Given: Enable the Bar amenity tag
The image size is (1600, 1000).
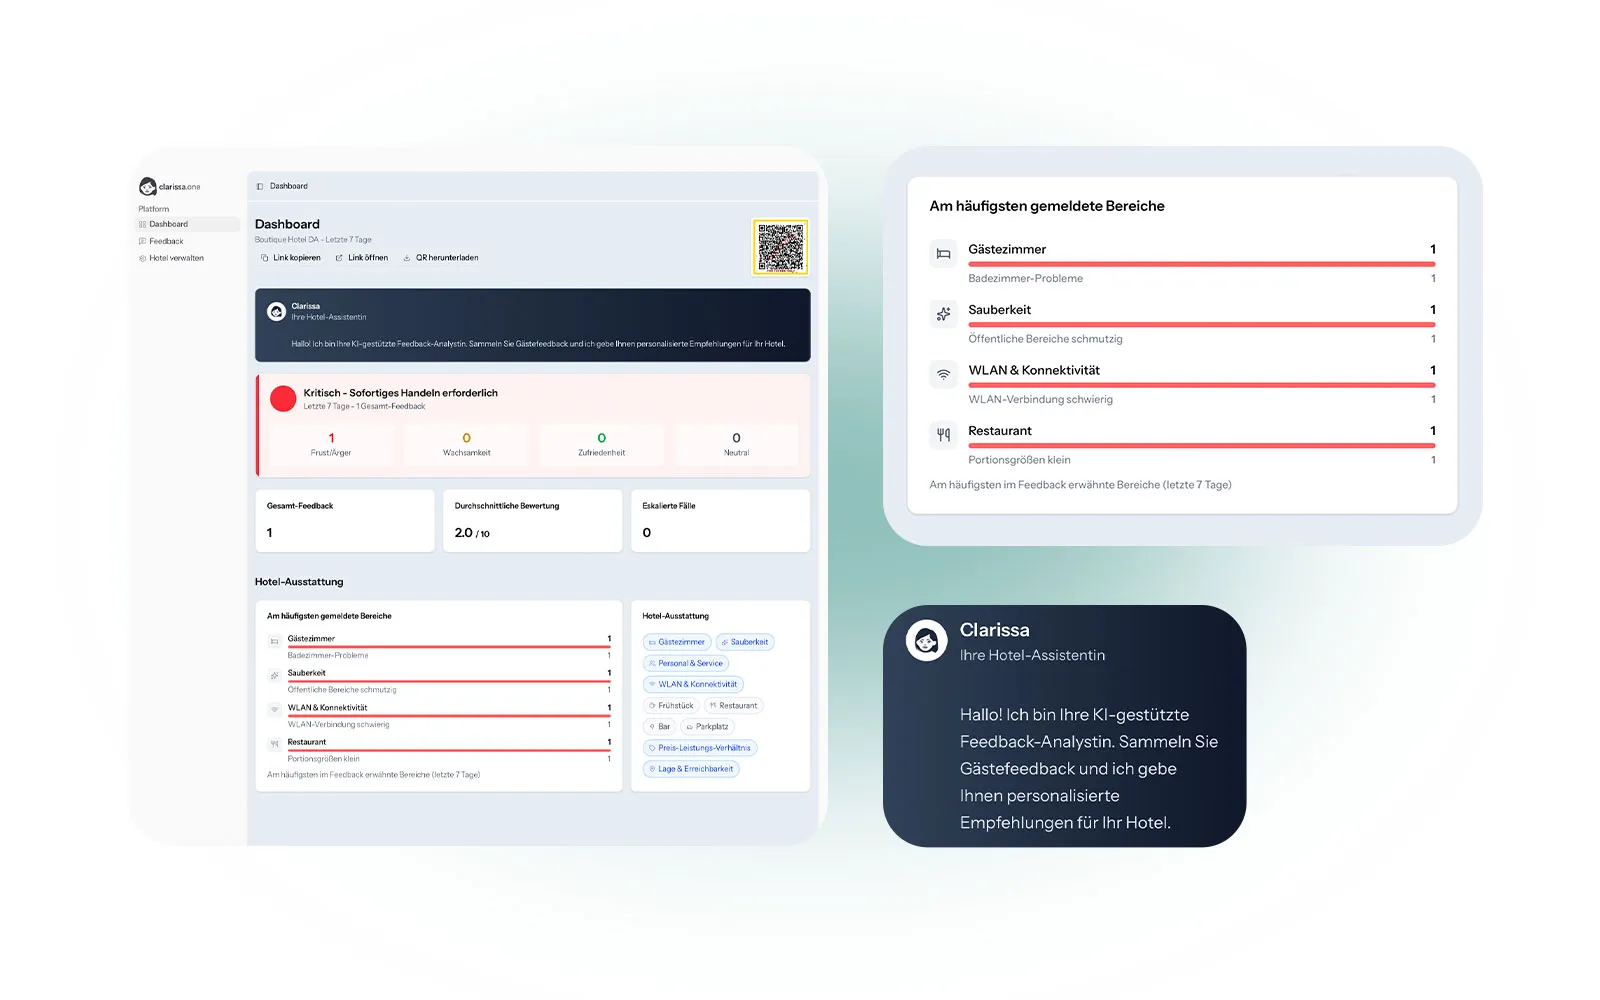Looking at the screenshot, I should tap(659, 726).
